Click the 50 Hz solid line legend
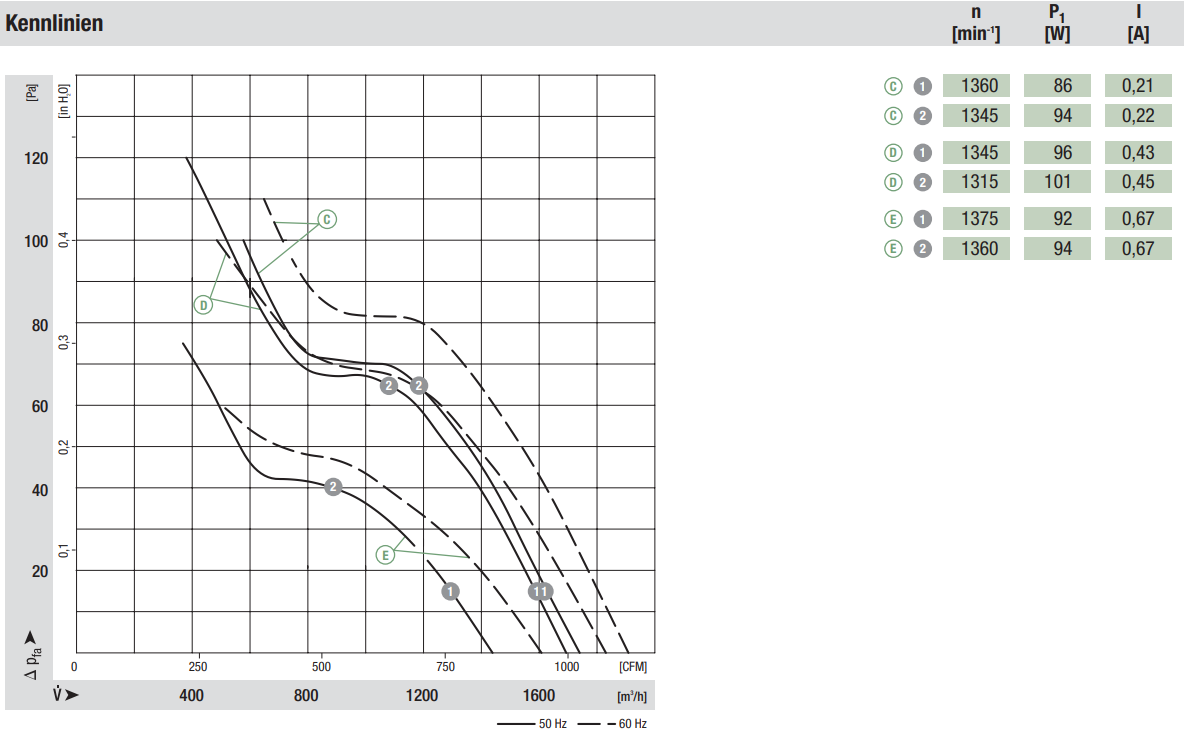The width and height of the screenshot is (1184, 740). point(532,723)
